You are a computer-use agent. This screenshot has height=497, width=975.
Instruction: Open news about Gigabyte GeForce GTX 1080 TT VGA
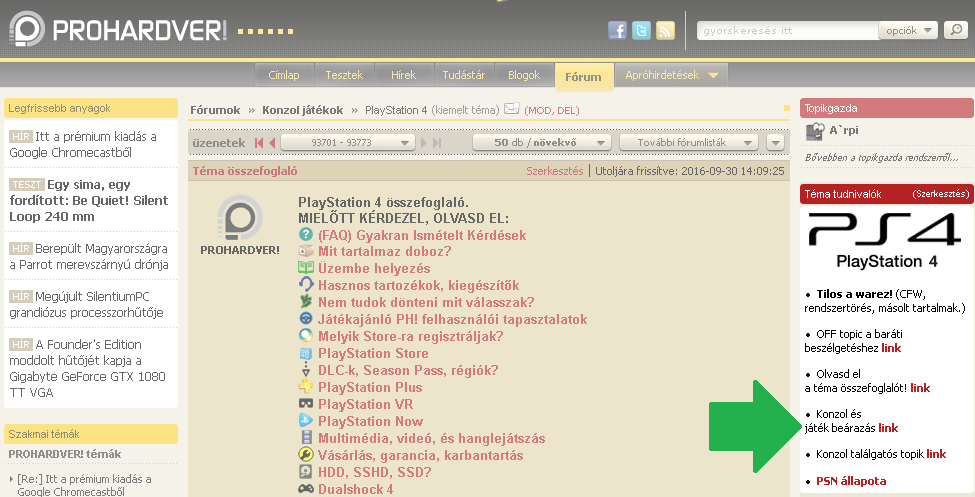point(88,368)
